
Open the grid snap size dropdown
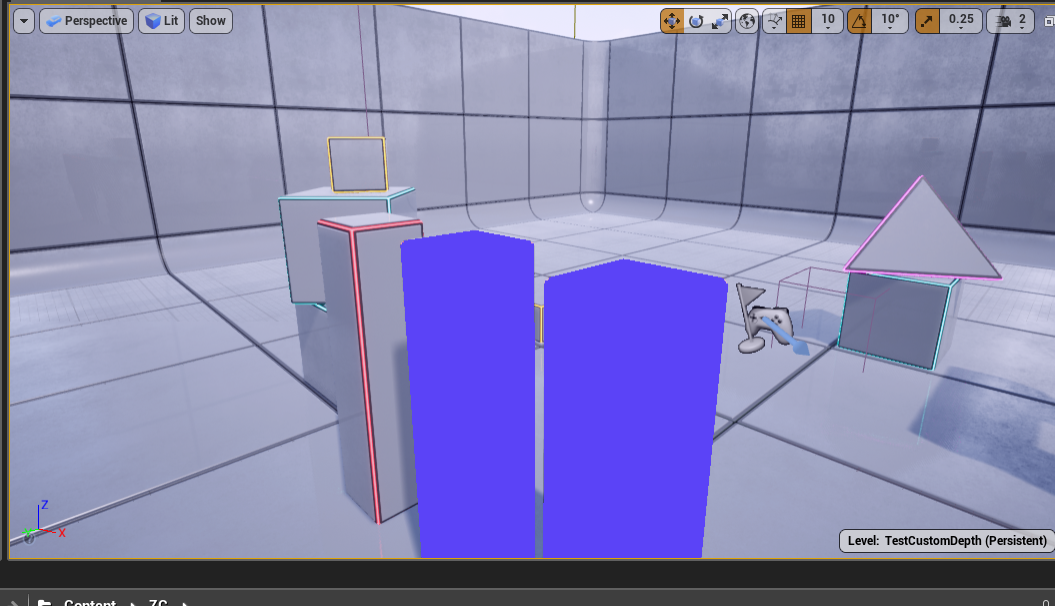pyautogui.click(x=829, y=19)
